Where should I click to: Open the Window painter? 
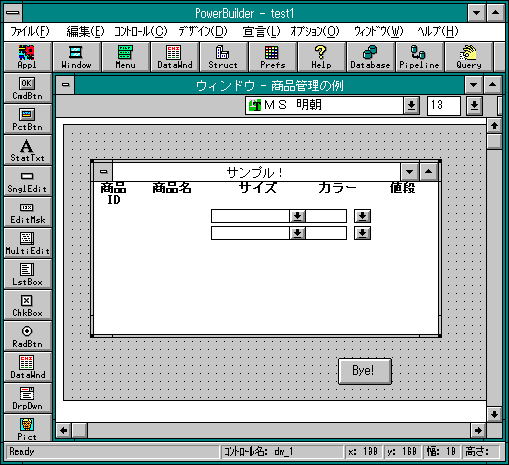pos(77,57)
